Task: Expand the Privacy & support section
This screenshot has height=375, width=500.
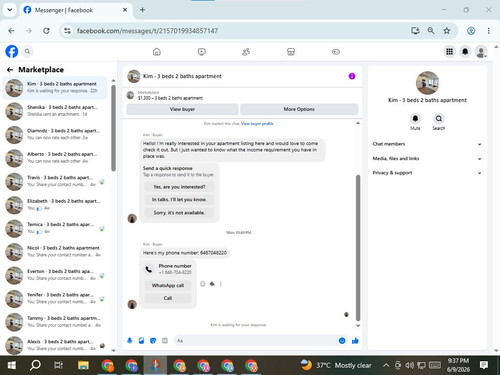Action: [427, 173]
